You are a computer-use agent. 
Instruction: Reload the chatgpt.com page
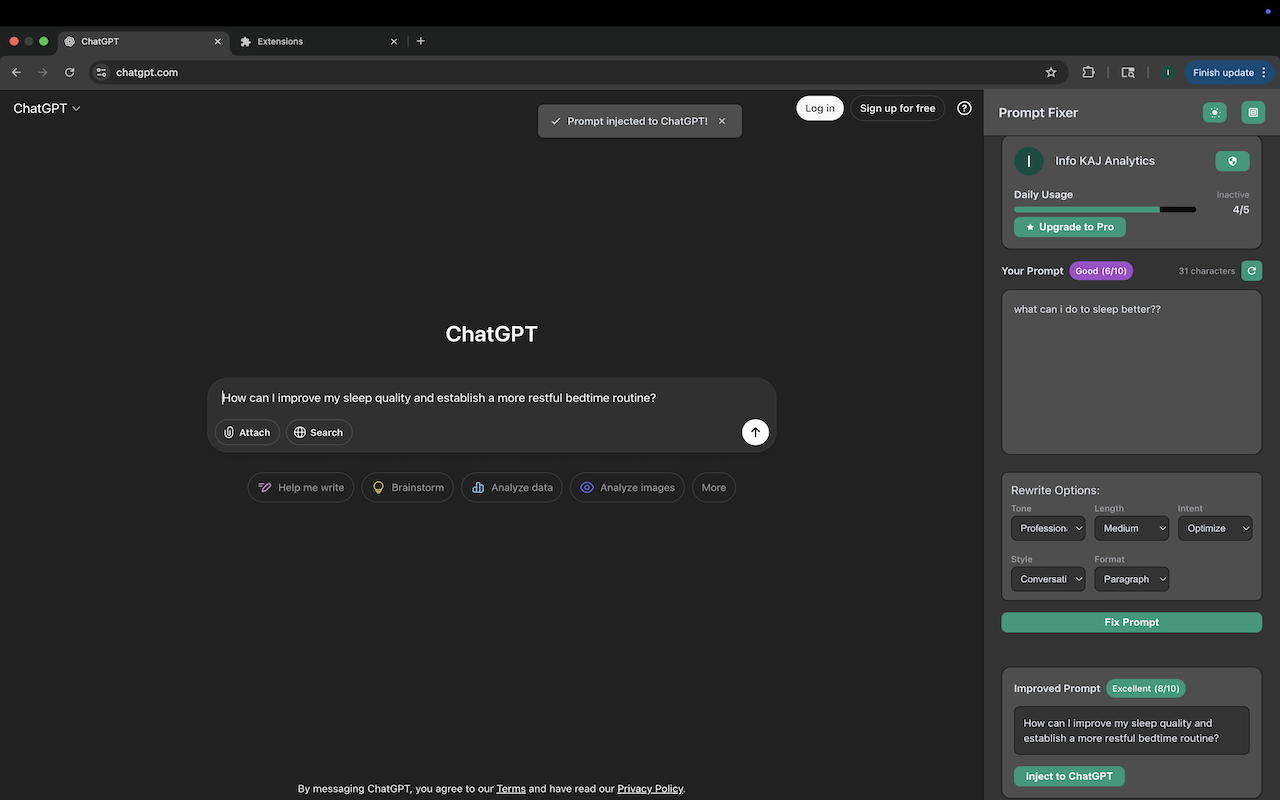[x=69, y=72]
